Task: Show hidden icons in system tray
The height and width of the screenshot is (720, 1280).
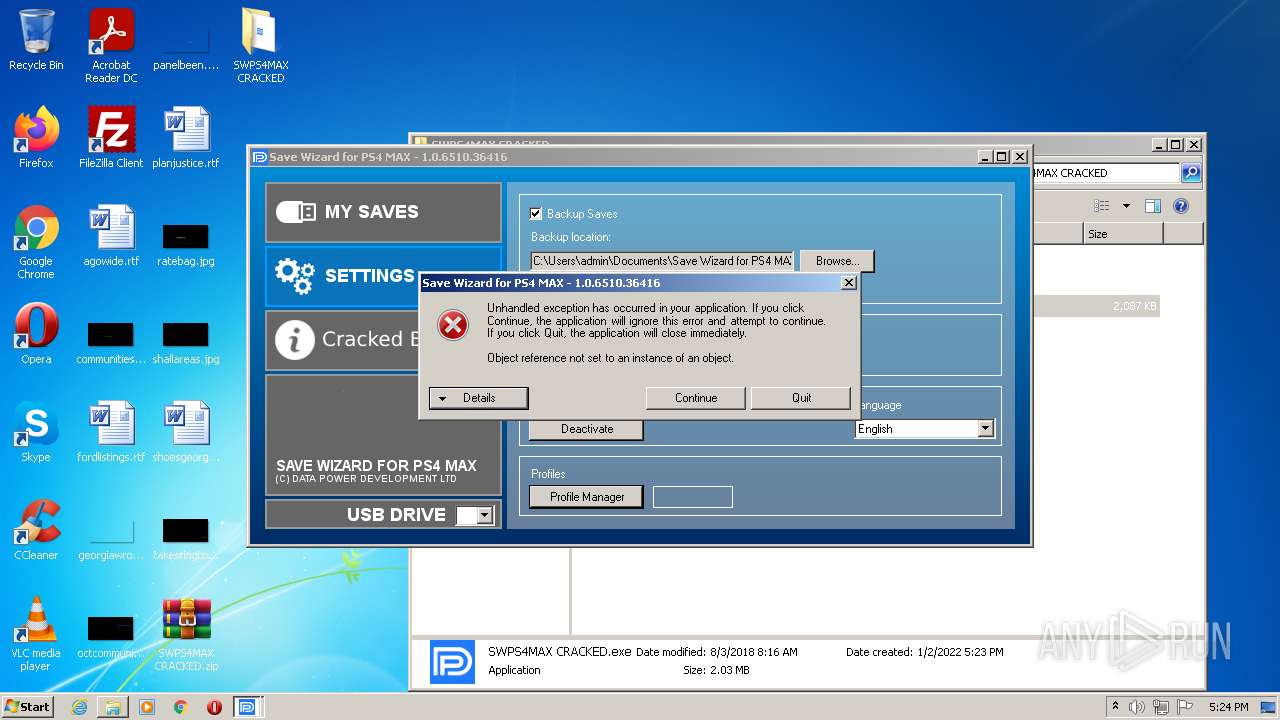Action: [x=1115, y=707]
